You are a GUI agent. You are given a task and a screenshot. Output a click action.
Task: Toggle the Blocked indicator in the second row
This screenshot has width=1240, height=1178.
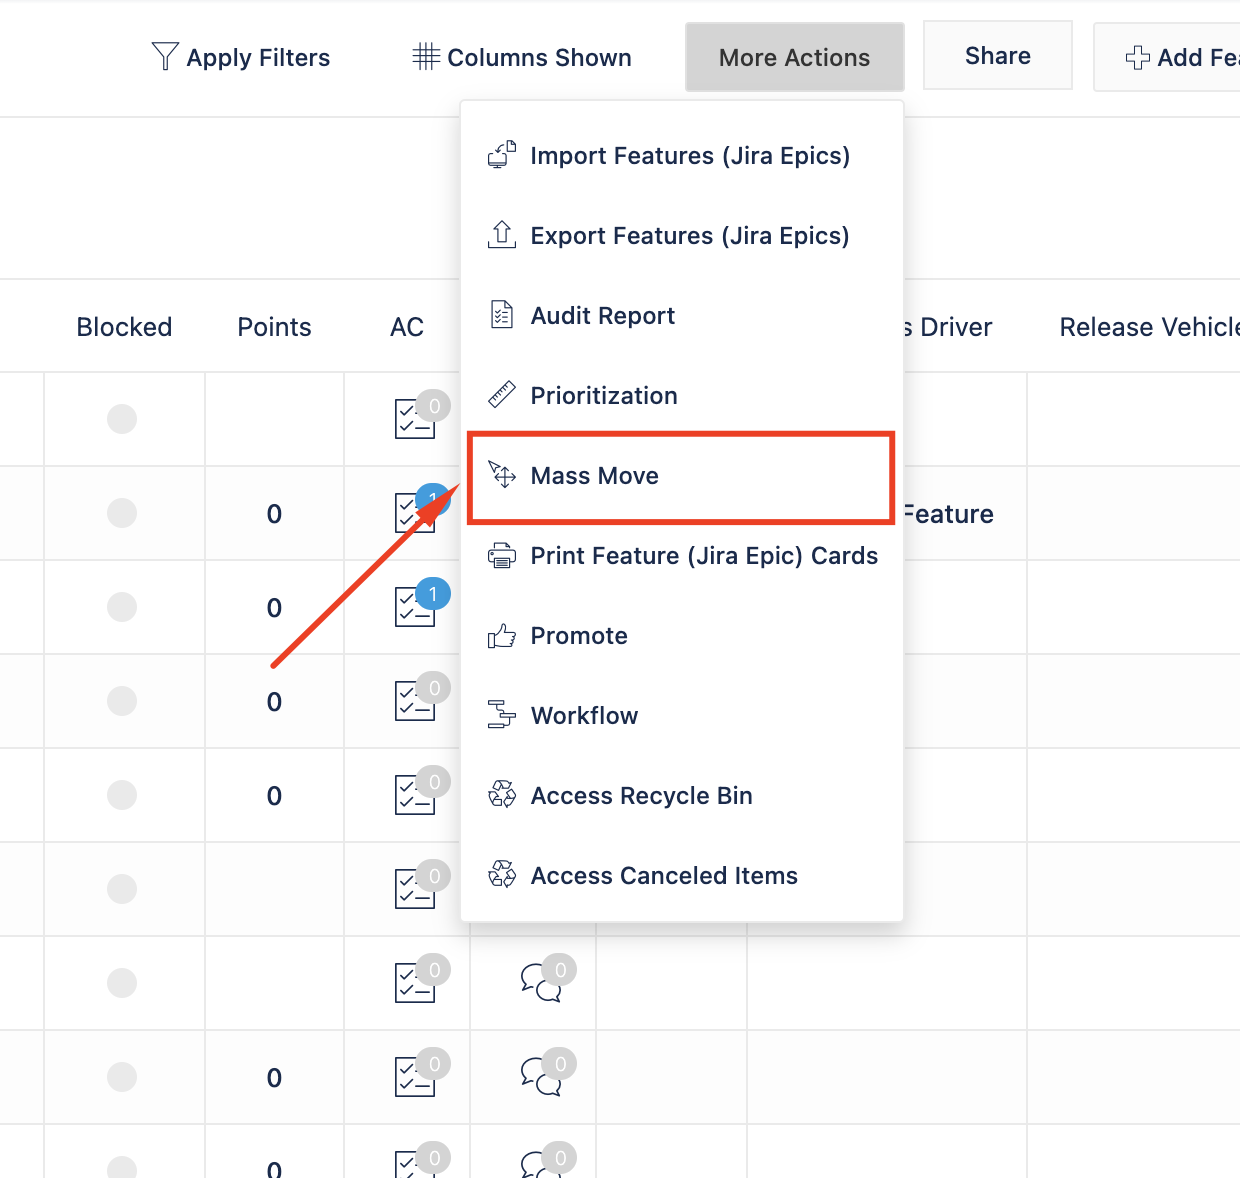122,513
